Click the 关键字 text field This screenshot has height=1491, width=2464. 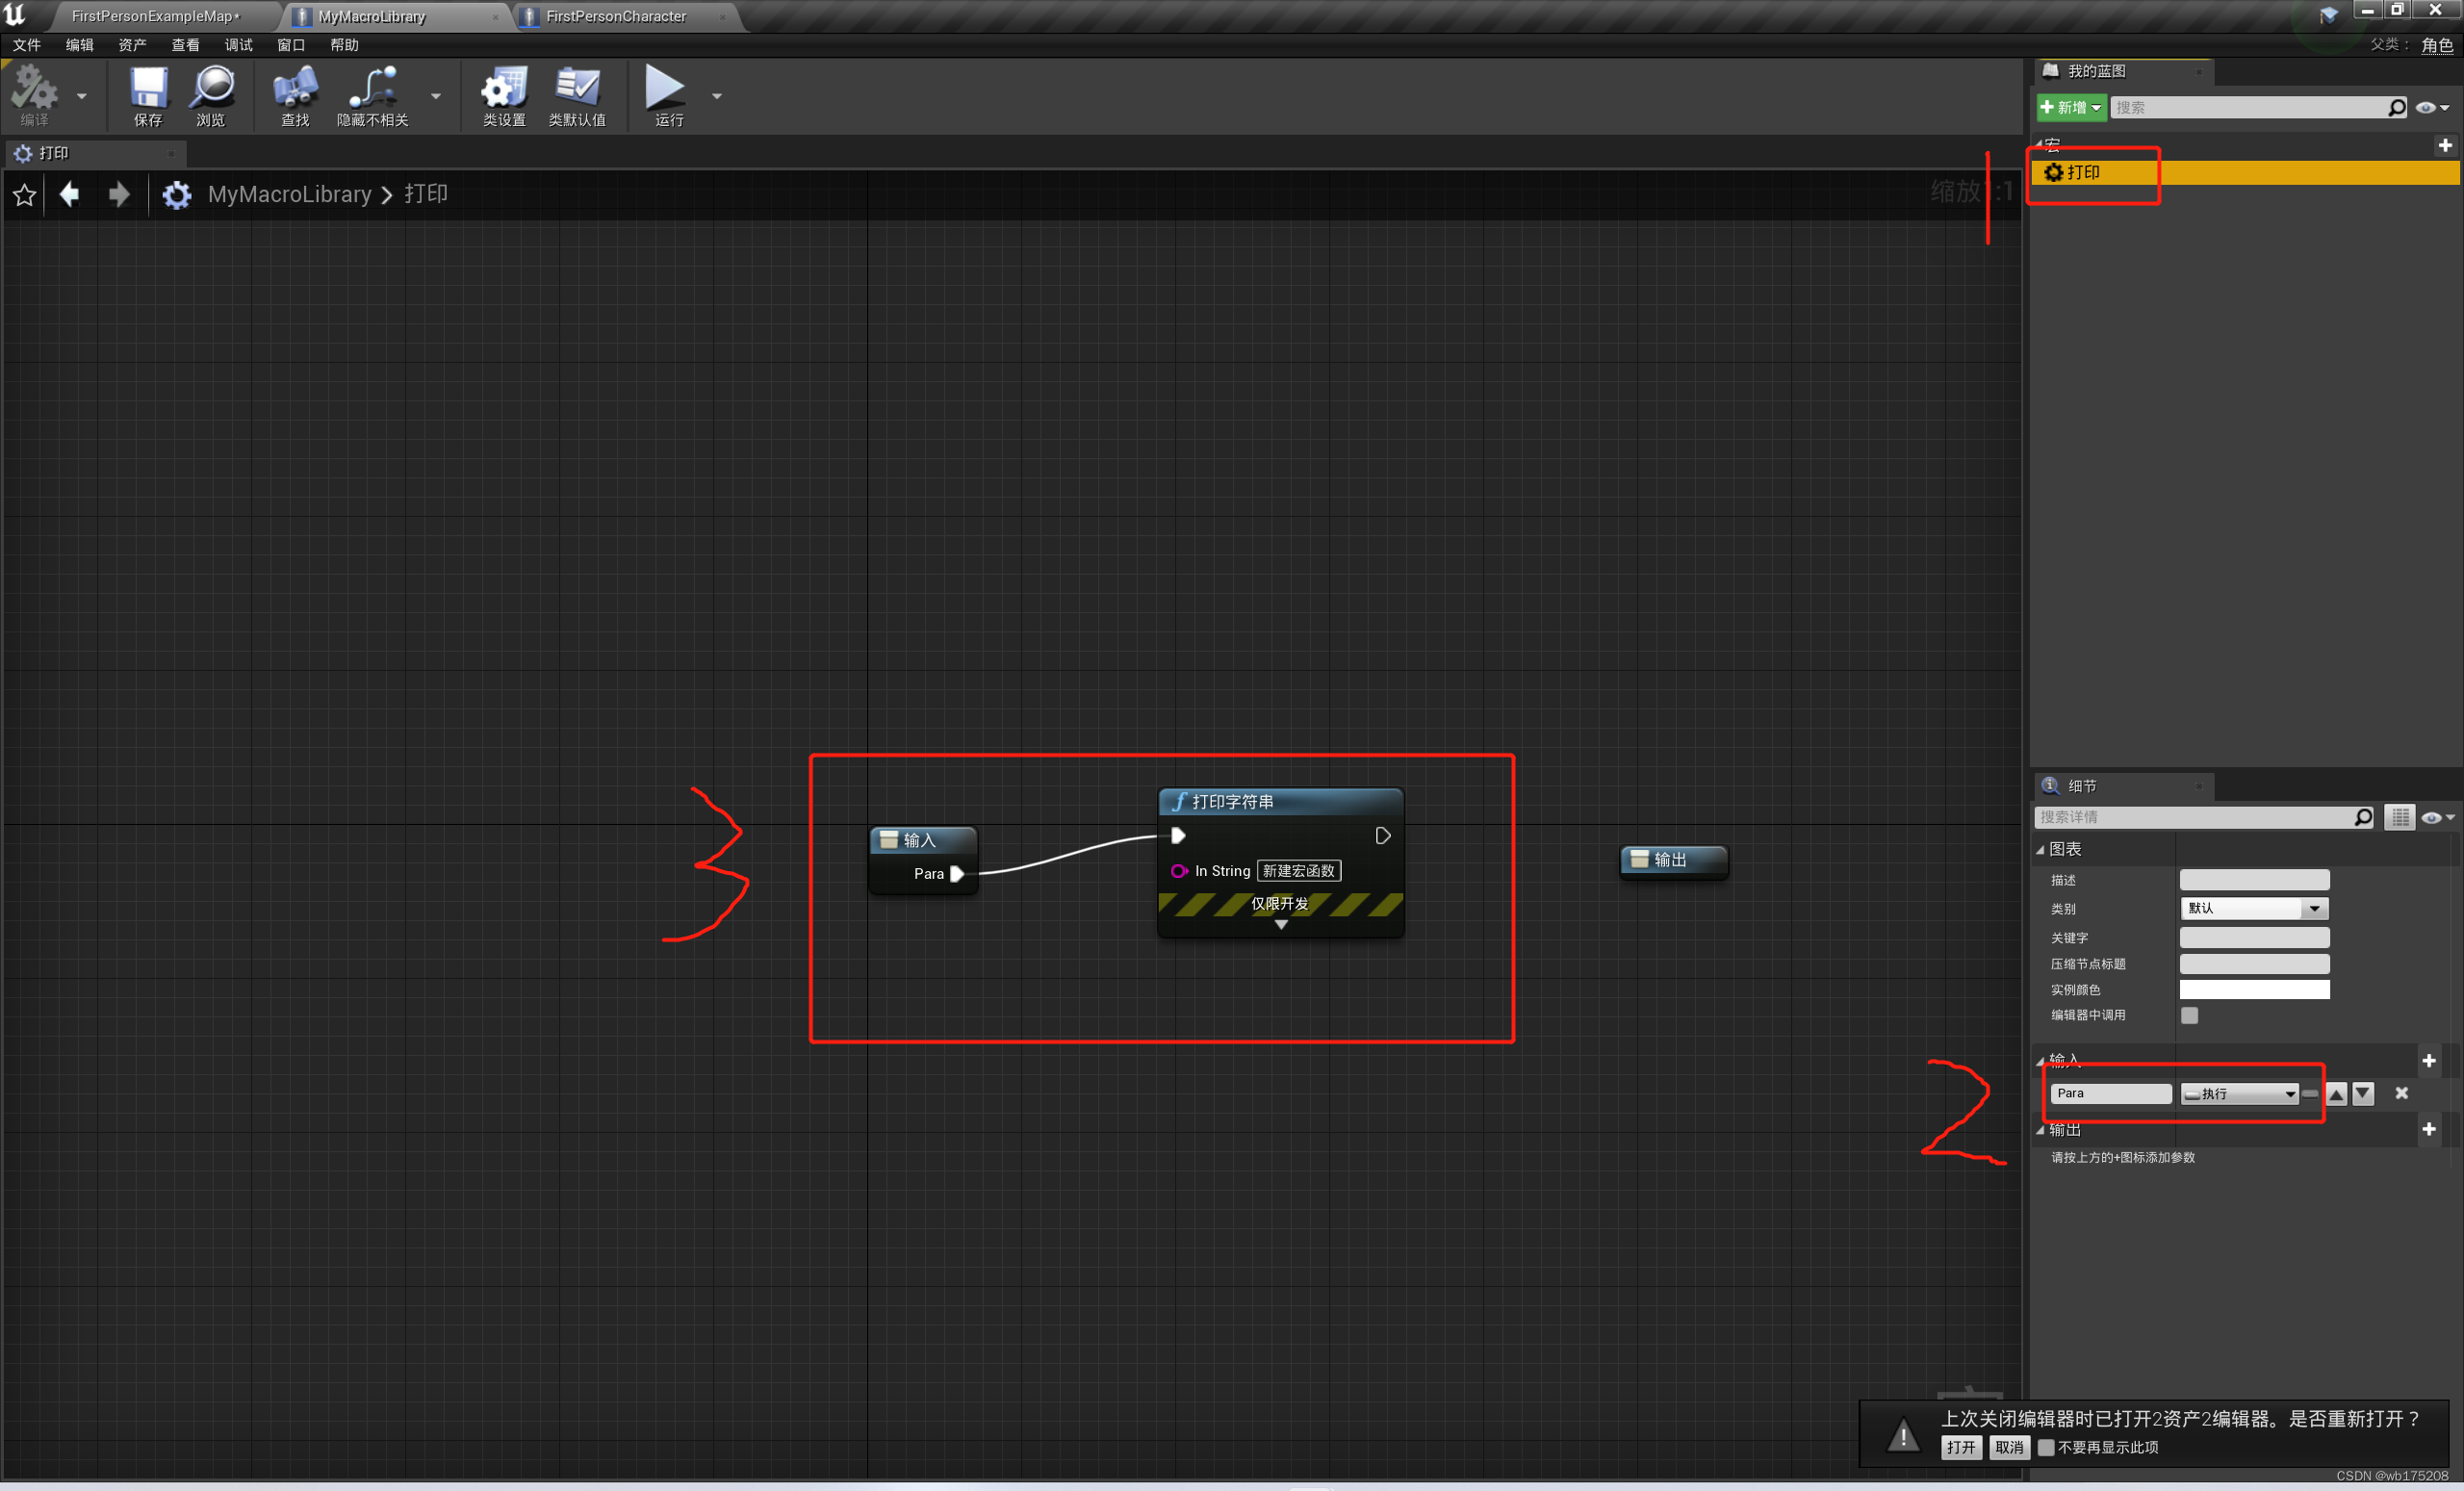(2254, 938)
